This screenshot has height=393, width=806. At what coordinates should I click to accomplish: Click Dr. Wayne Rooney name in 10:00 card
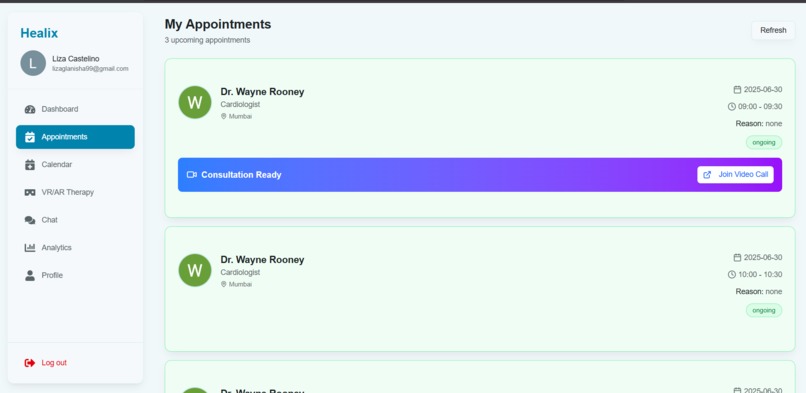coord(262,259)
